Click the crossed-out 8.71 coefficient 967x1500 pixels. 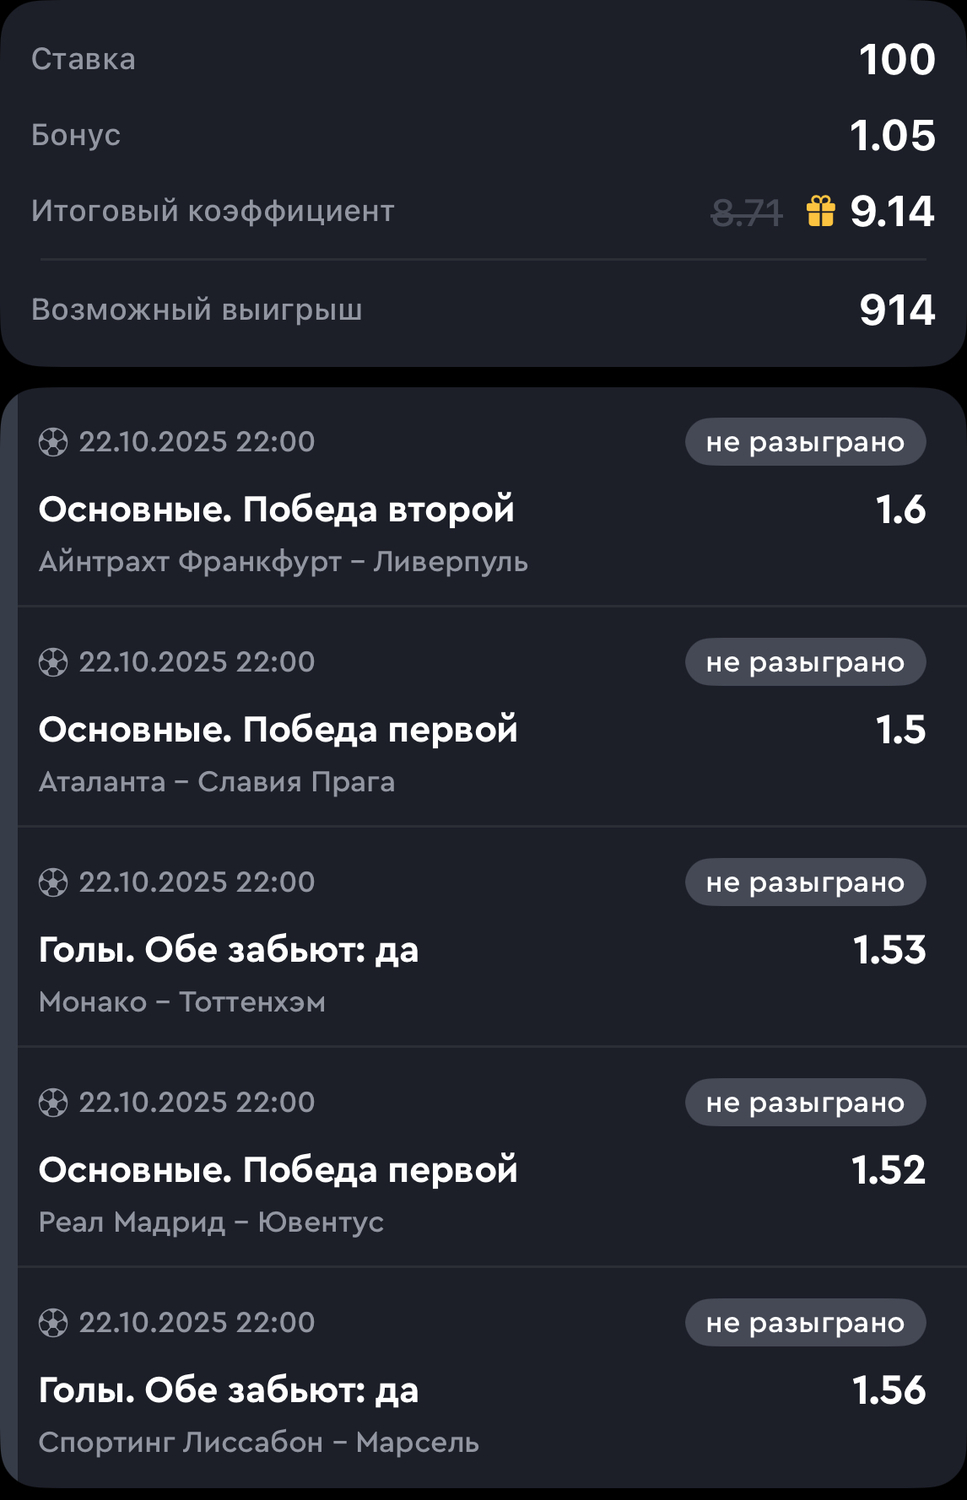746,212
